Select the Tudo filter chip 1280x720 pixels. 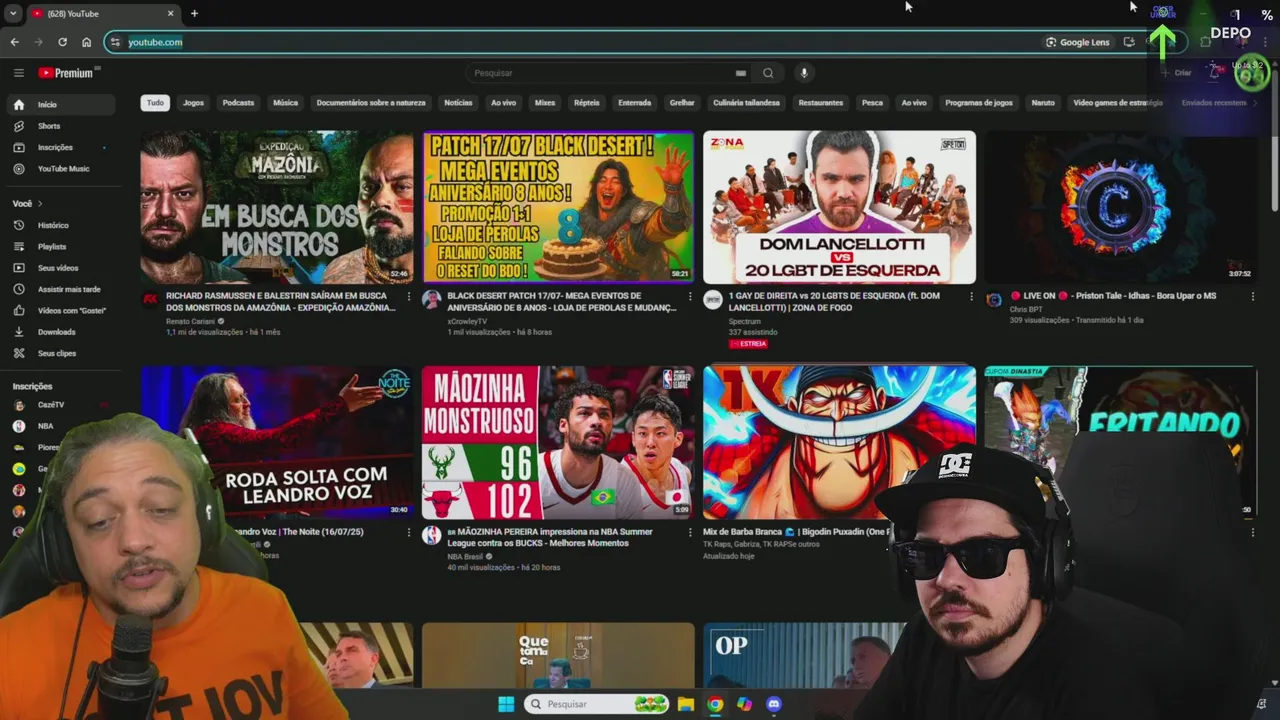pos(155,102)
